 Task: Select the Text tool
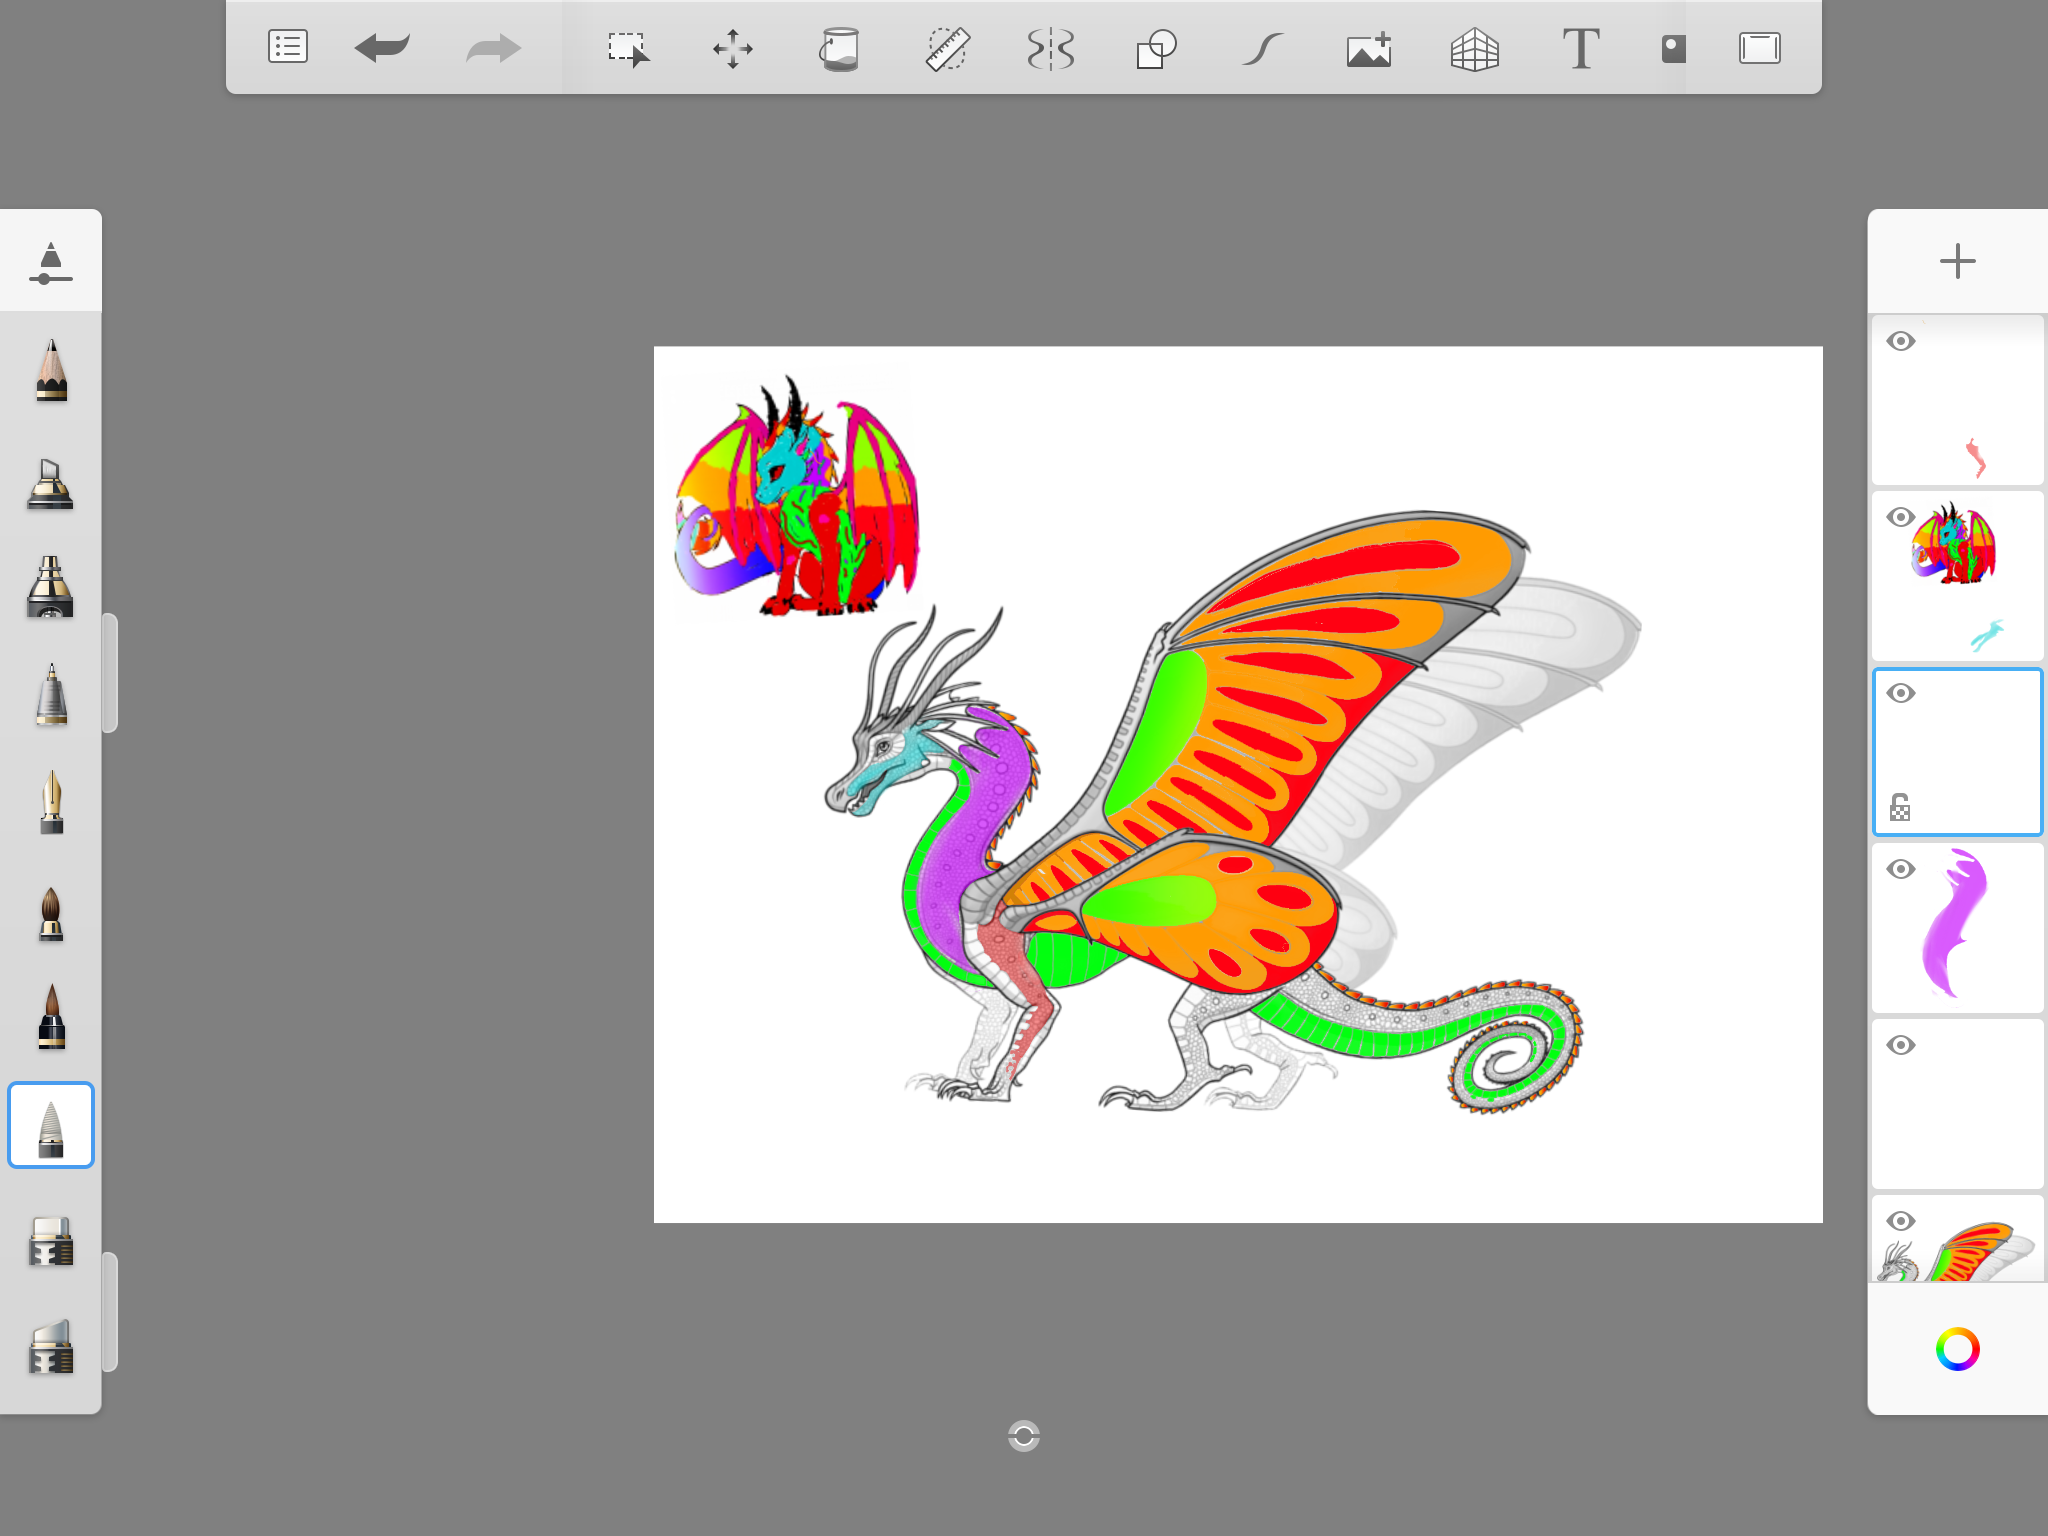pyautogui.click(x=1580, y=48)
